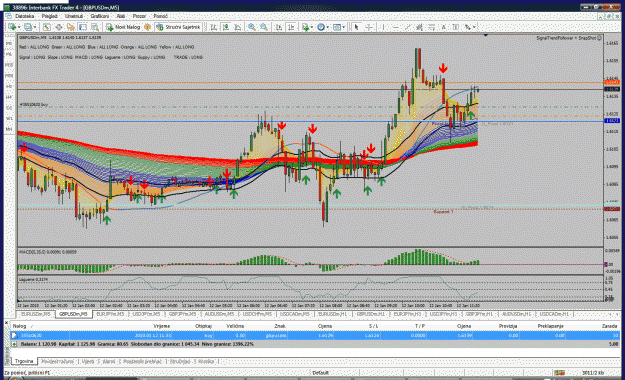Select the arrows drawing tool
The height and width of the screenshot is (380, 625).
467,27
